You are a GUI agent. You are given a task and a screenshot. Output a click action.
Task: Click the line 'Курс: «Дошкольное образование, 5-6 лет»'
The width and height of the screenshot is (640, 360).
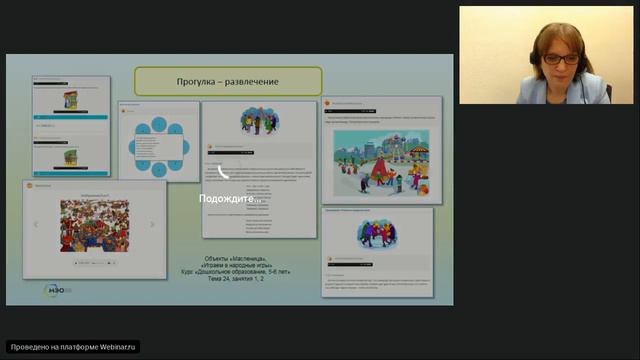pyautogui.click(x=236, y=272)
